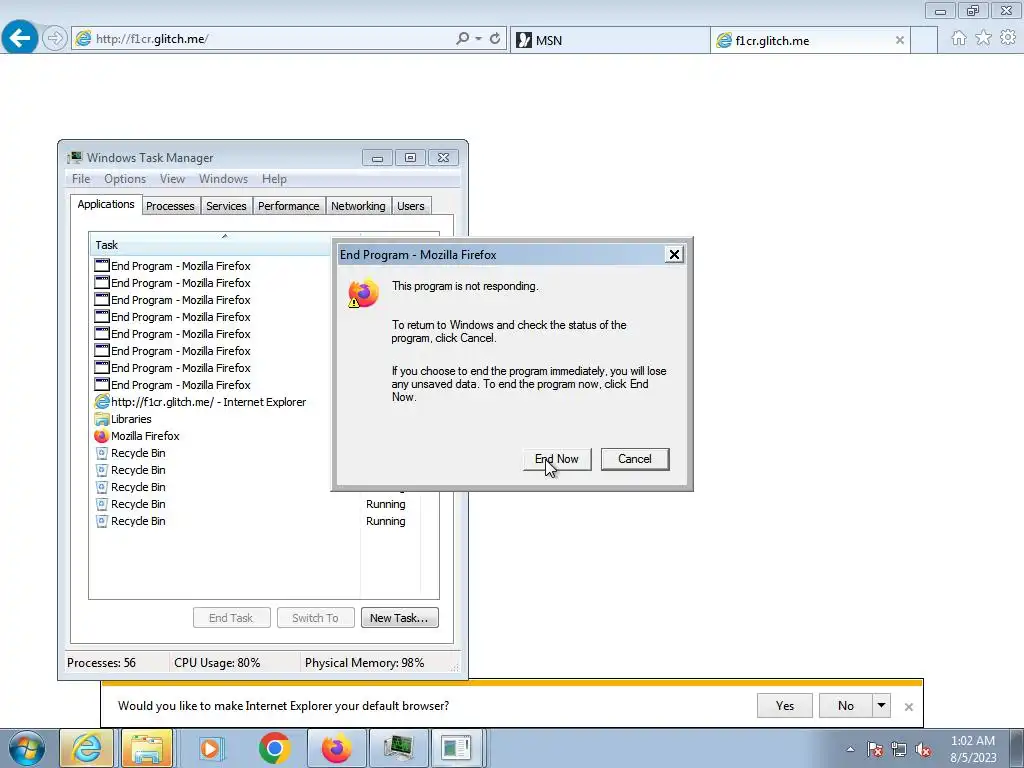Minimize the Windows Task Manager window

pos(377,158)
